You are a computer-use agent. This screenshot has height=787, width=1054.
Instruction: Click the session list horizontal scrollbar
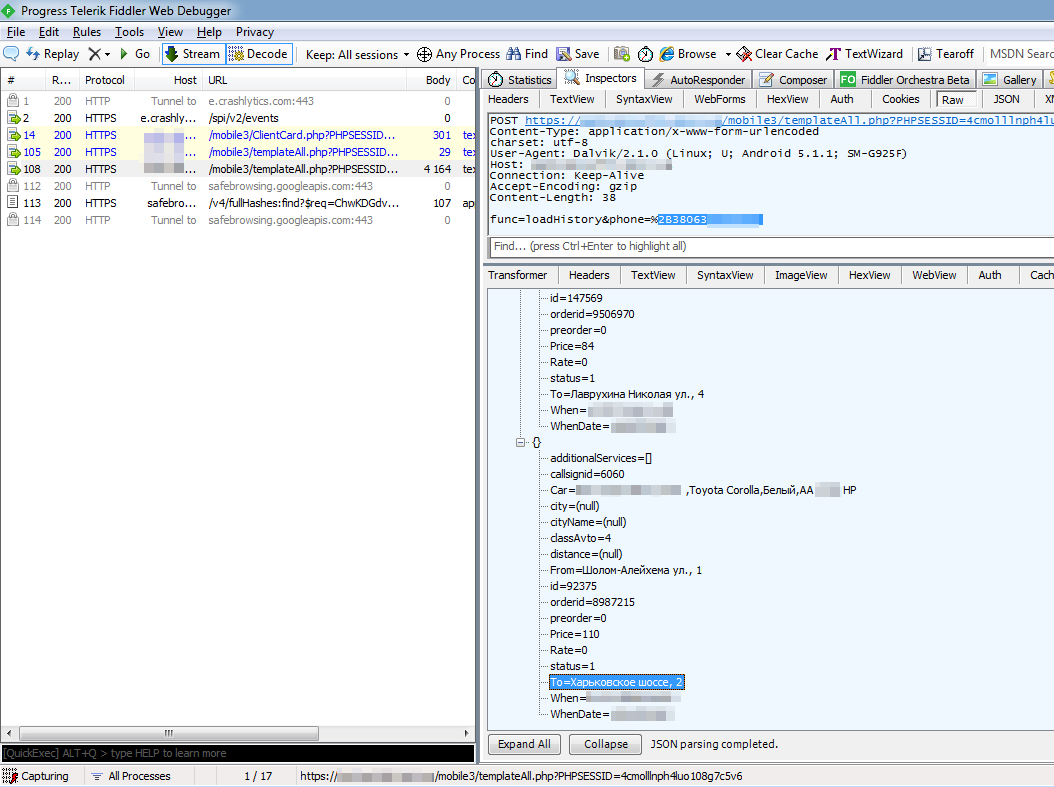[169, 733]
